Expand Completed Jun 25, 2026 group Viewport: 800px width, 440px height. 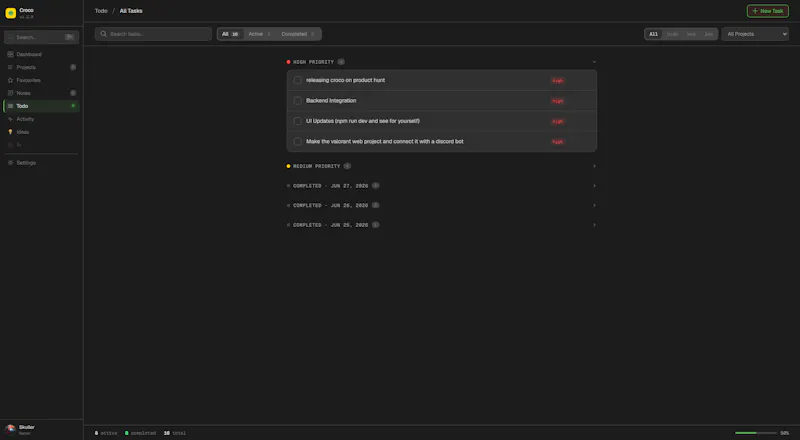click(x=441, y=225)
